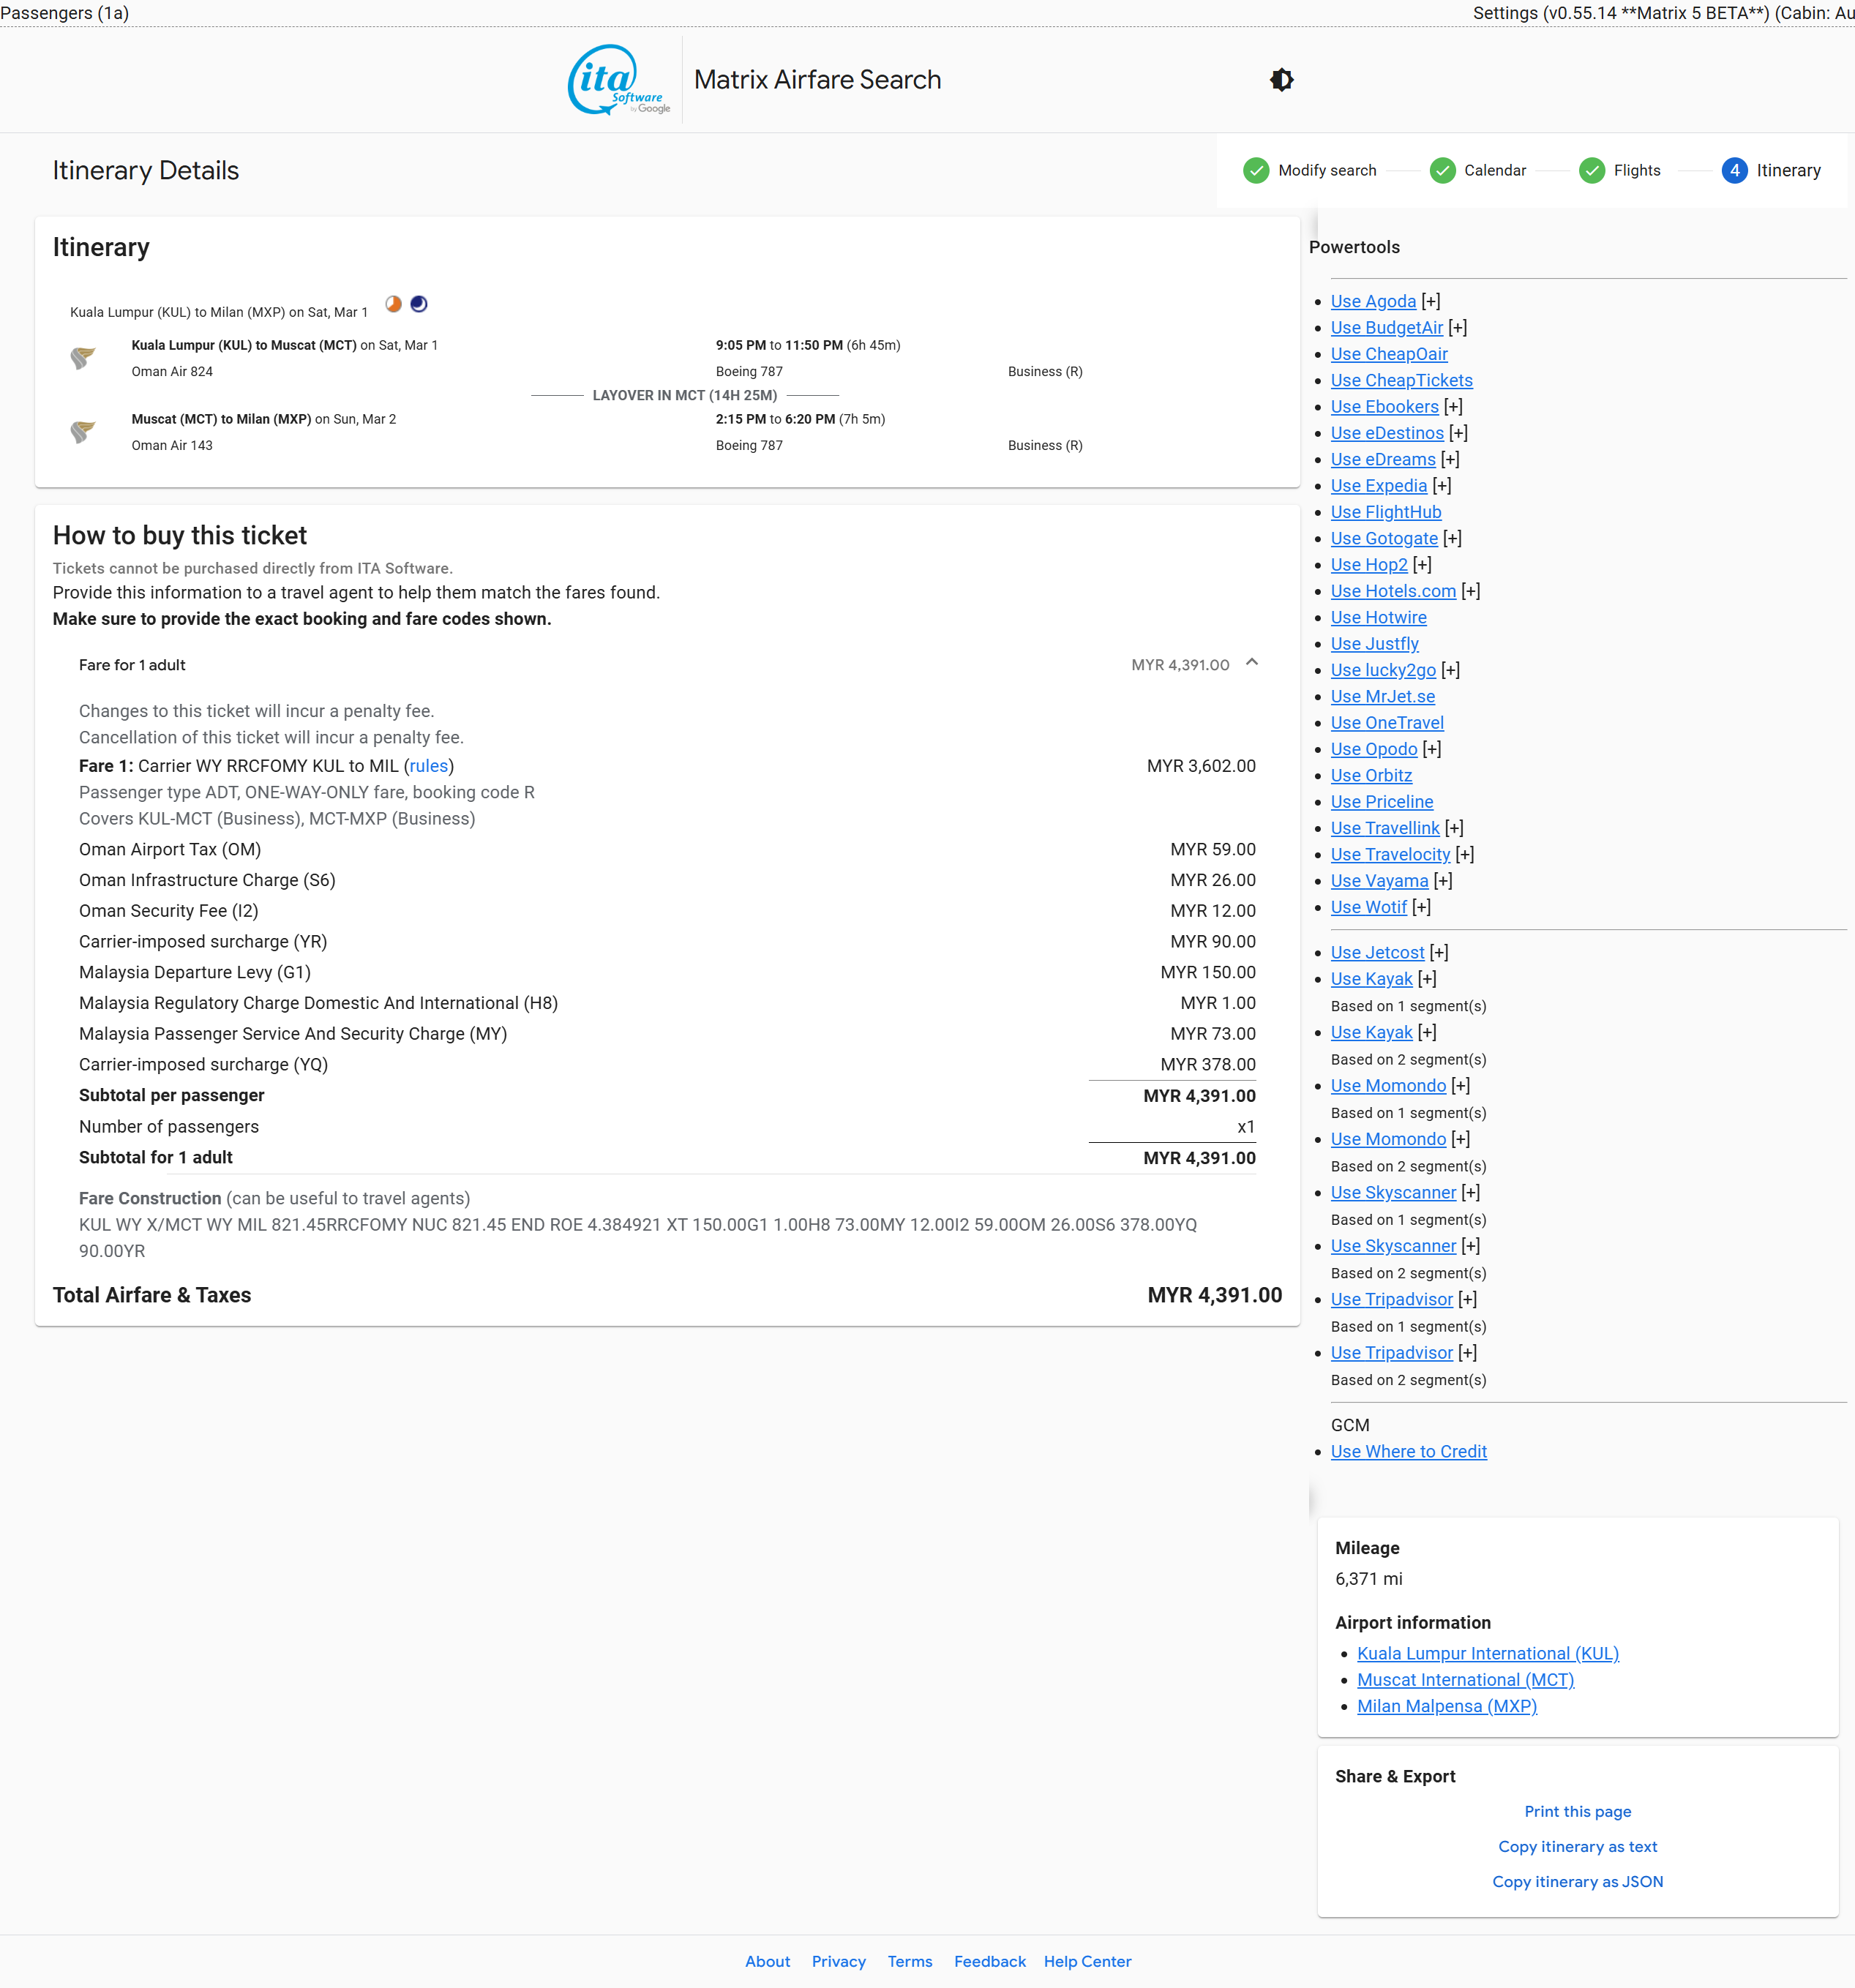Click the step 4 Itinerary circle icon

pyautogui.click(x=1735, y=171)
